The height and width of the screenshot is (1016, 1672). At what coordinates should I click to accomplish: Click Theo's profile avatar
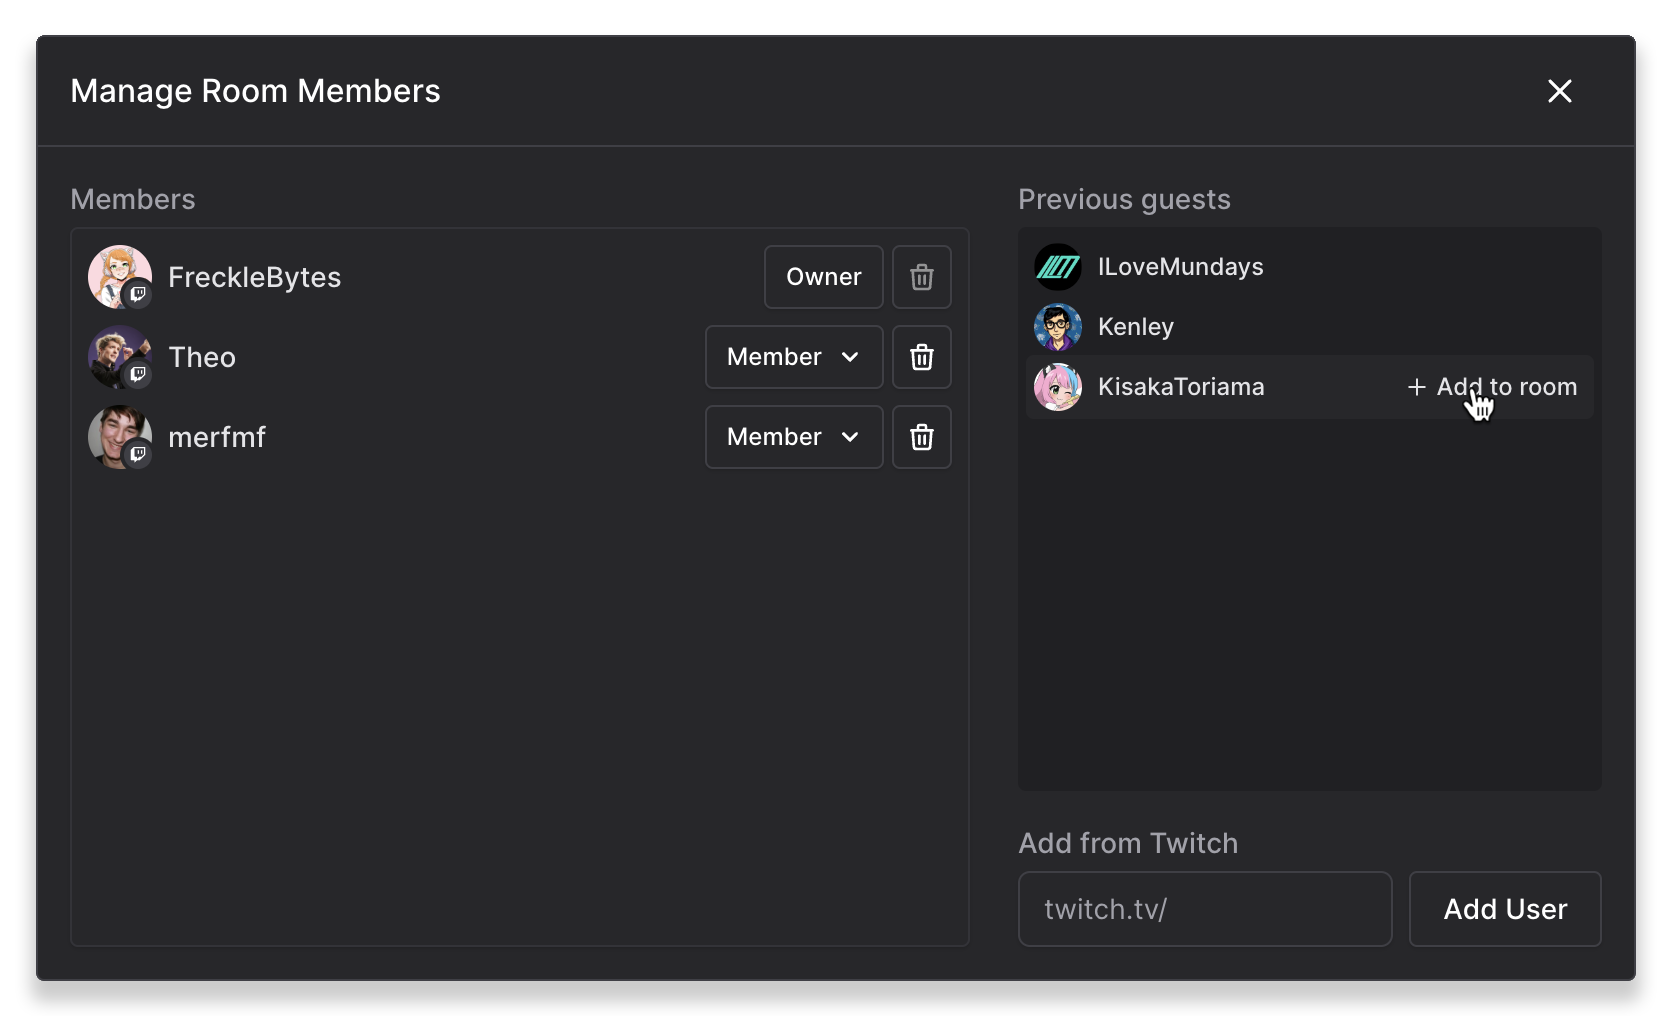pos(117,354)
